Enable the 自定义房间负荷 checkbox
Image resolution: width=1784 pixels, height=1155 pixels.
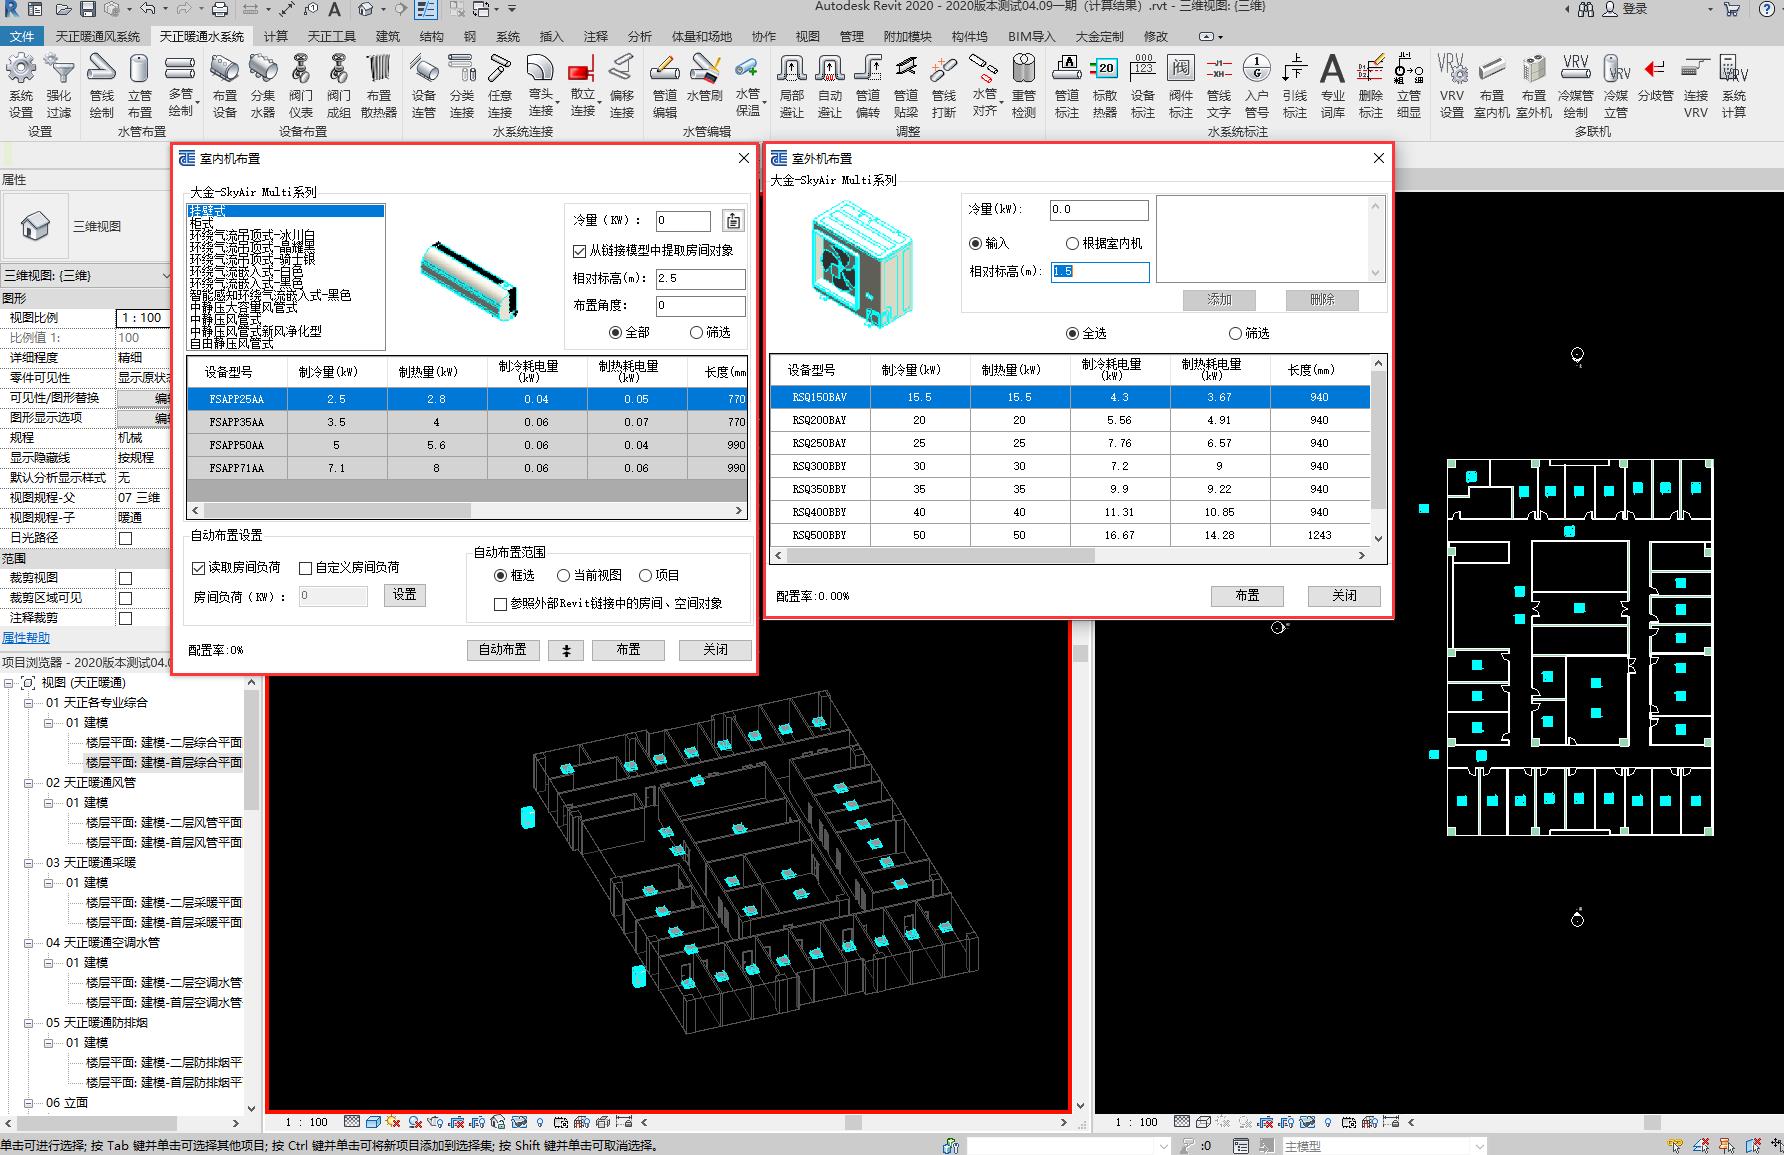306,568
